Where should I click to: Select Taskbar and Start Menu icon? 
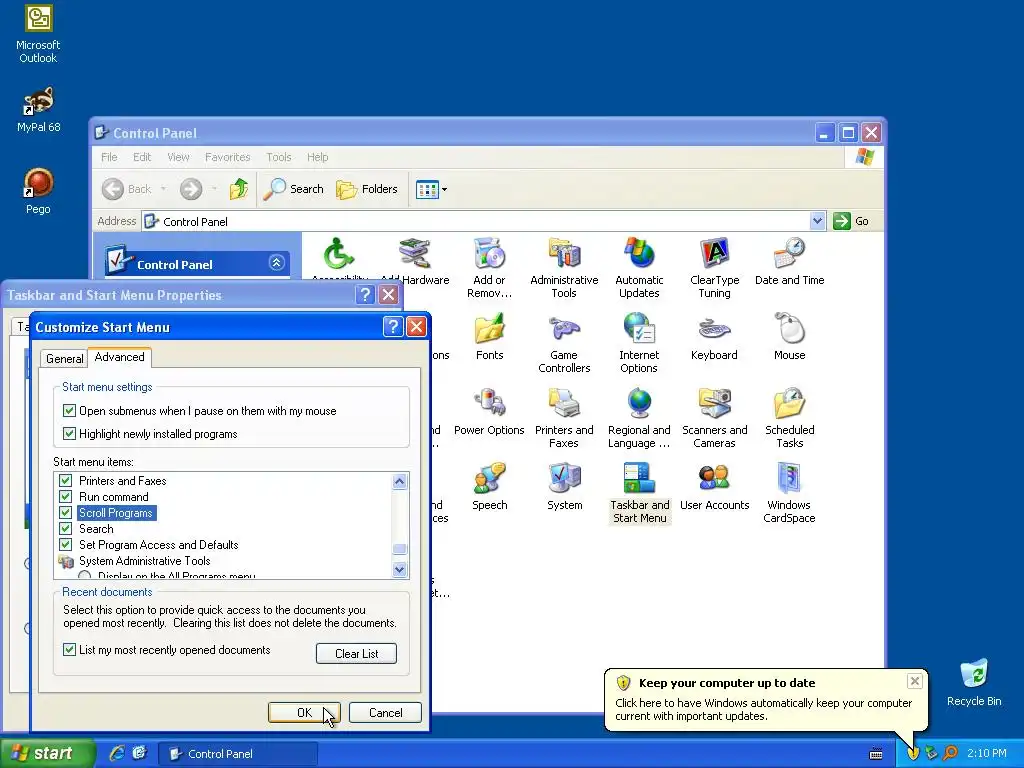639,493
